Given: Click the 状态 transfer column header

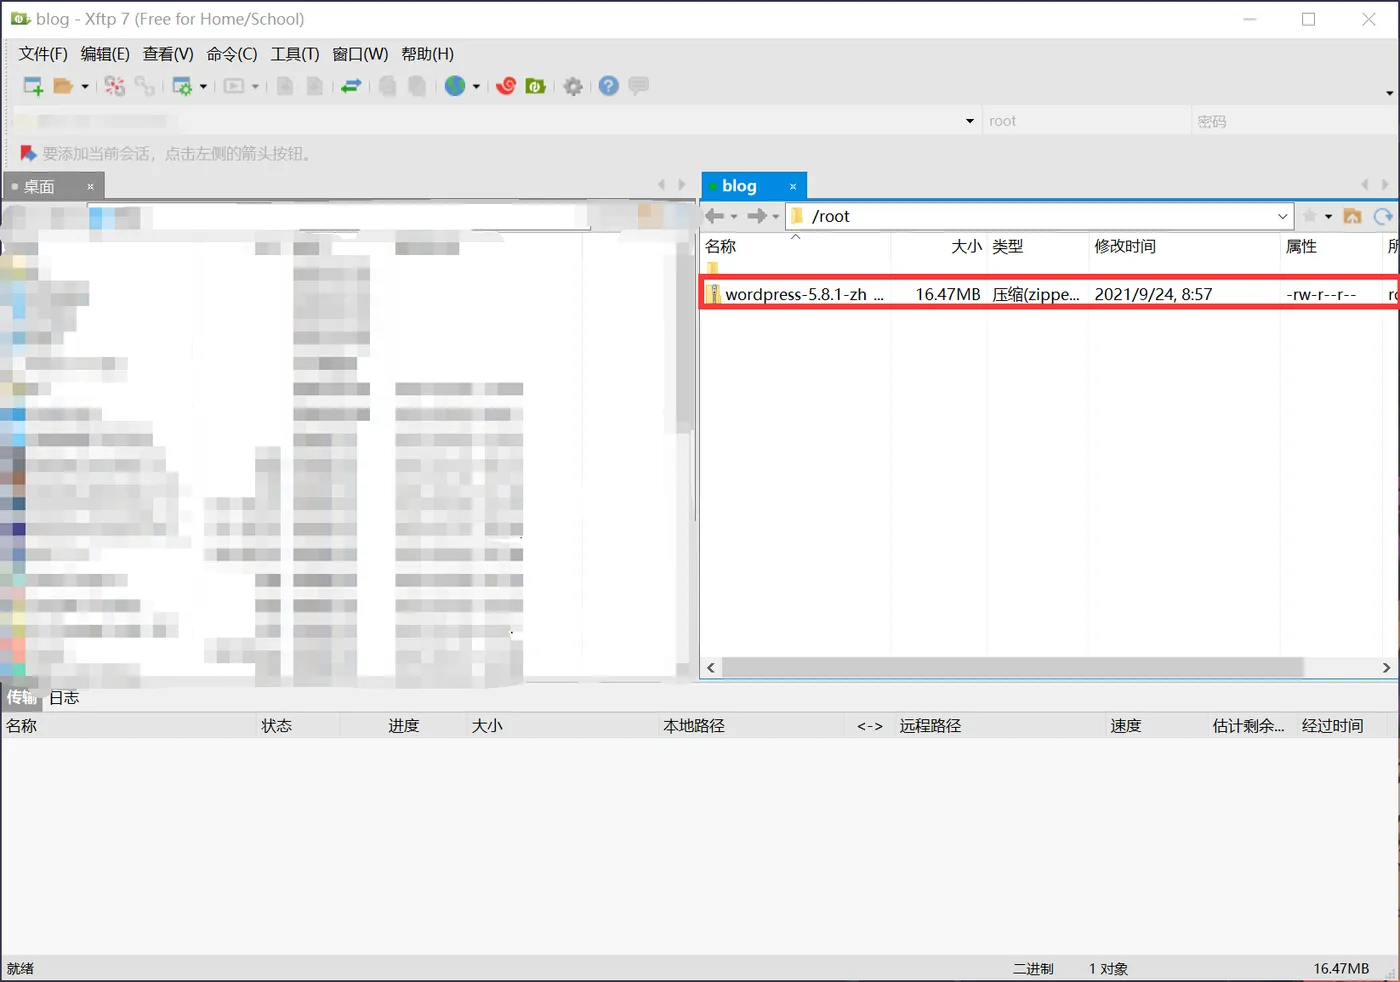Looking at the screenshot, I should click(x=296, y=726).
